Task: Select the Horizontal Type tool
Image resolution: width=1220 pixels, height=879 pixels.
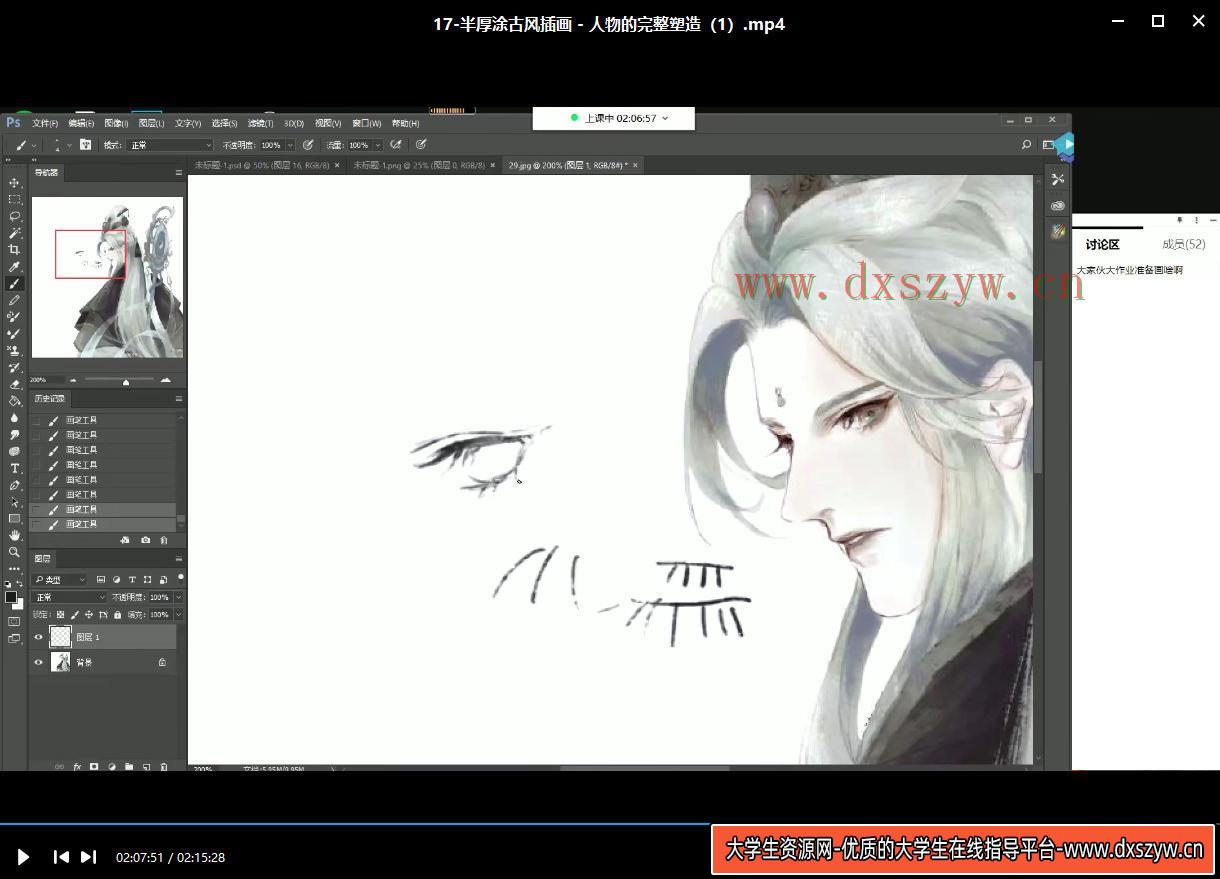Action: point(14,468)
